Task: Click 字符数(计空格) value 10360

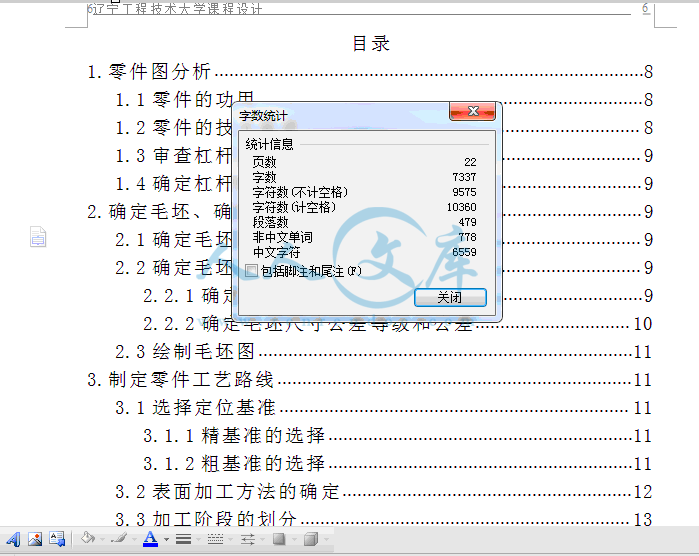Action: (462, 207)
